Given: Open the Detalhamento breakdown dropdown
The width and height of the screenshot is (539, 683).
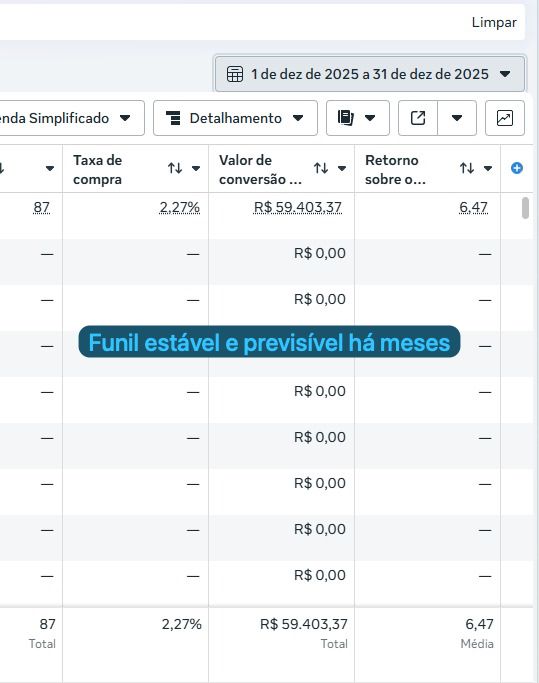Looking at the screenshot, I should coord(235,118).
